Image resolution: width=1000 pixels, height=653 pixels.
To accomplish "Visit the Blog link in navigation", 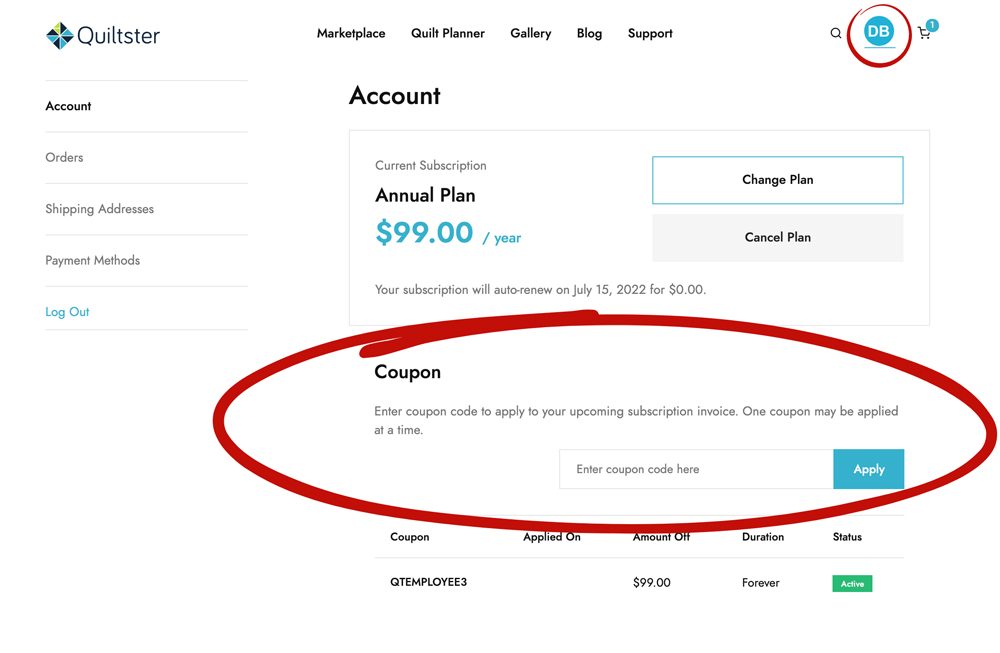I will pos(589,33).
